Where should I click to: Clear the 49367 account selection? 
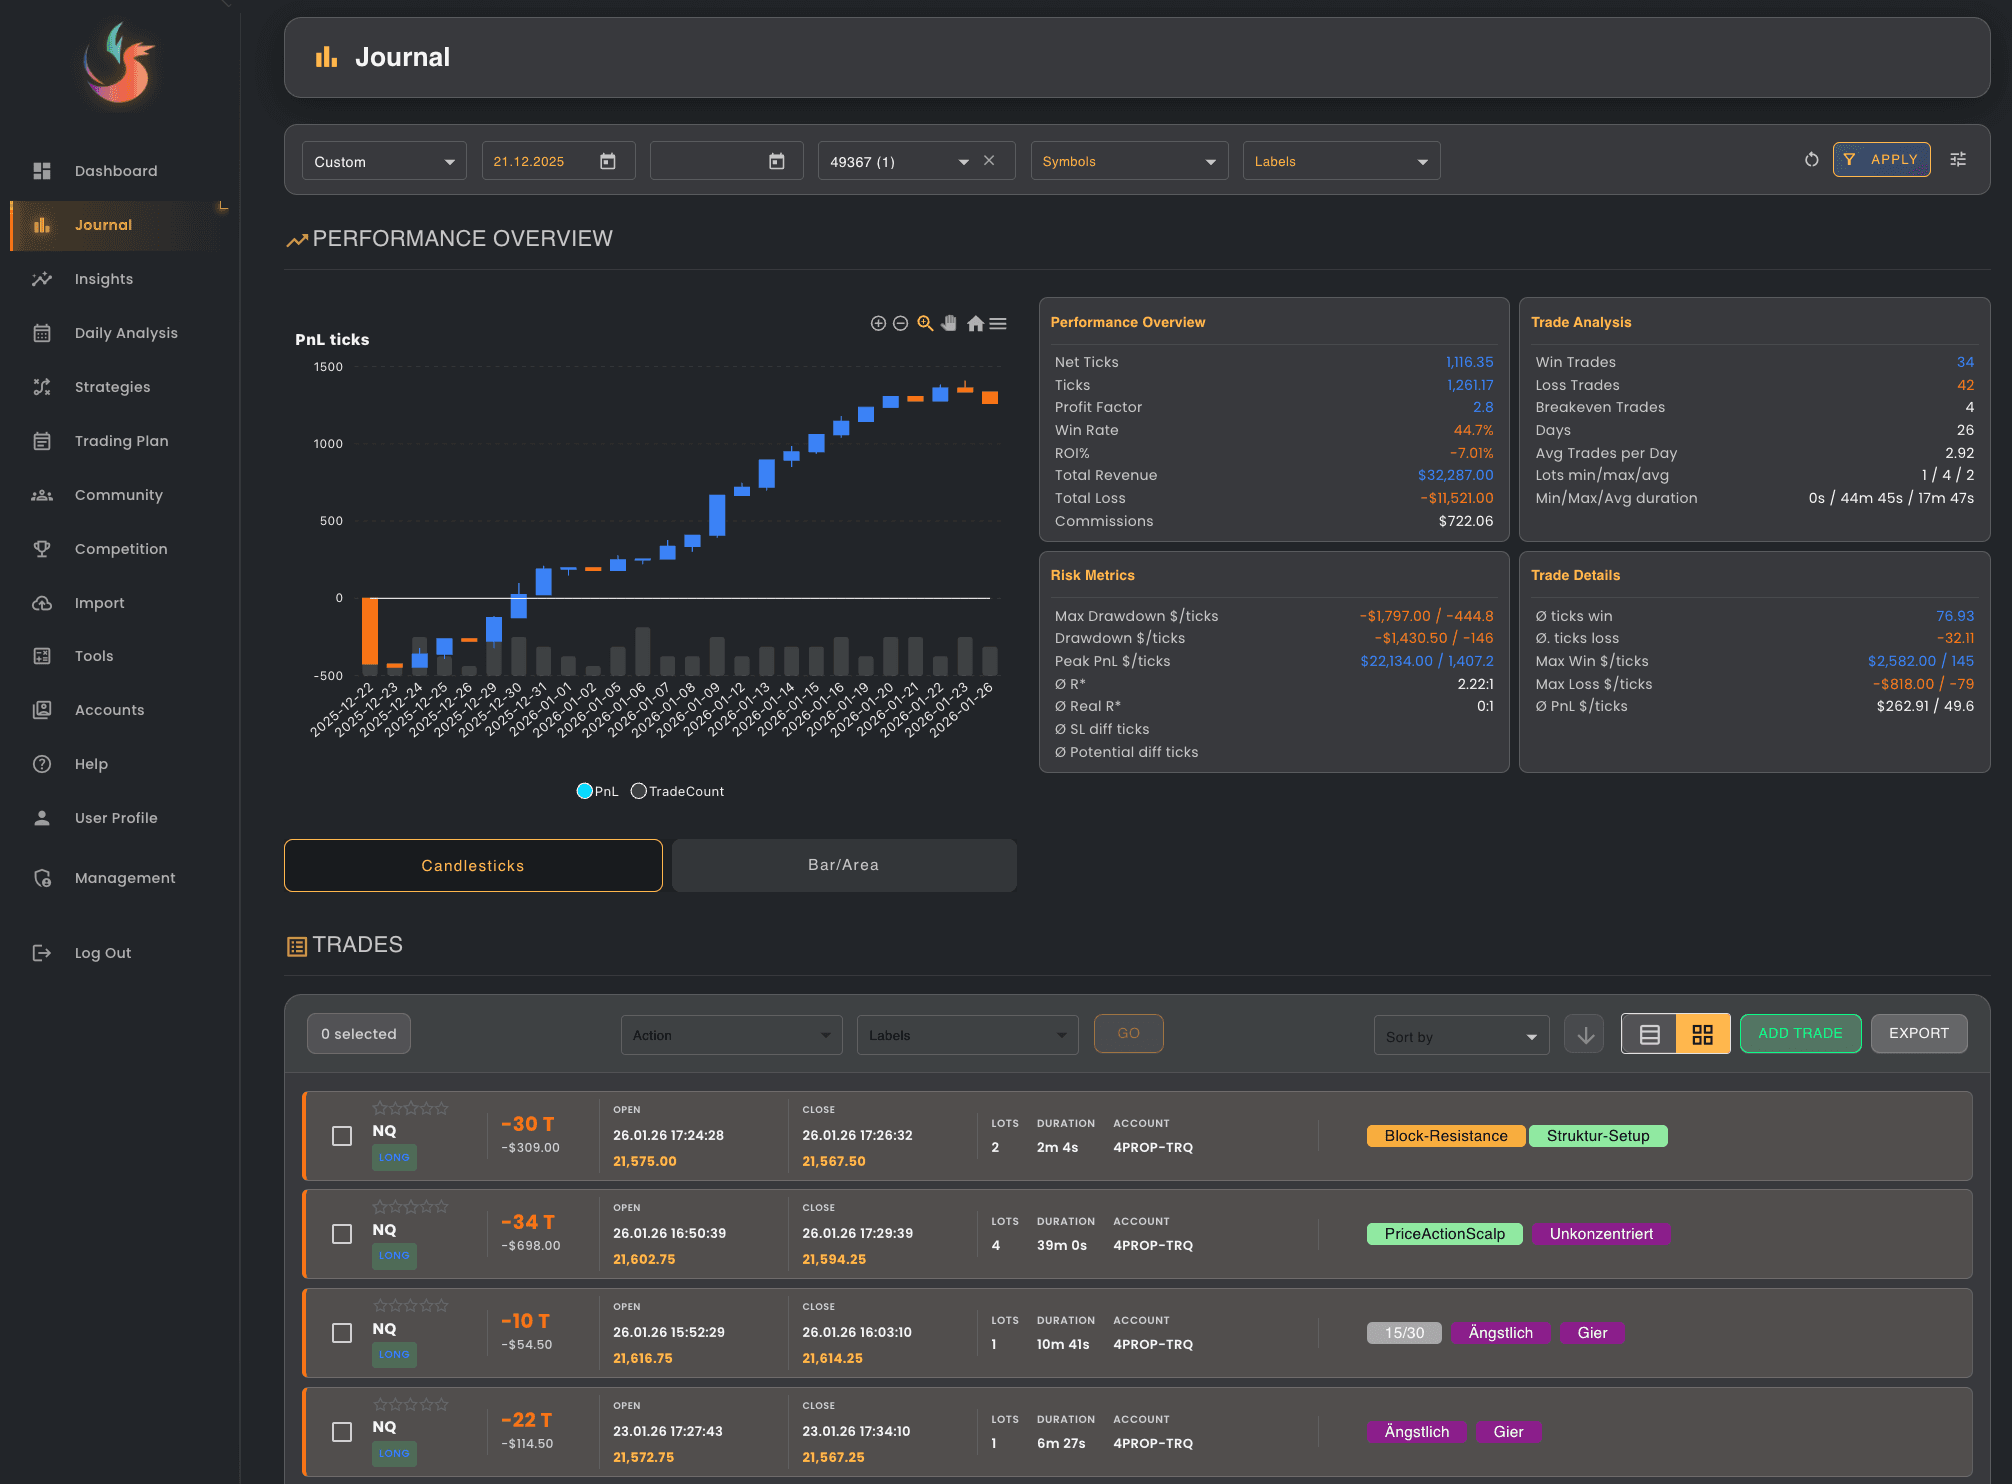click(989, 160)
